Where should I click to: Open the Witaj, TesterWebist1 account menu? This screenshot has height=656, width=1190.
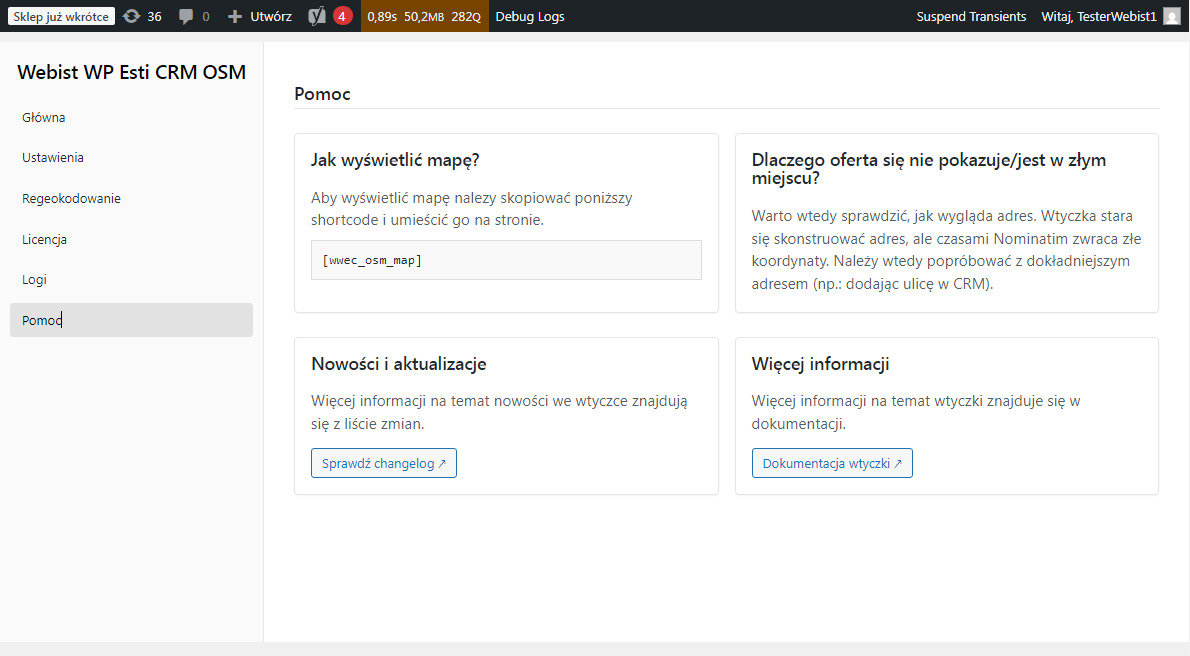point(1098,16)
